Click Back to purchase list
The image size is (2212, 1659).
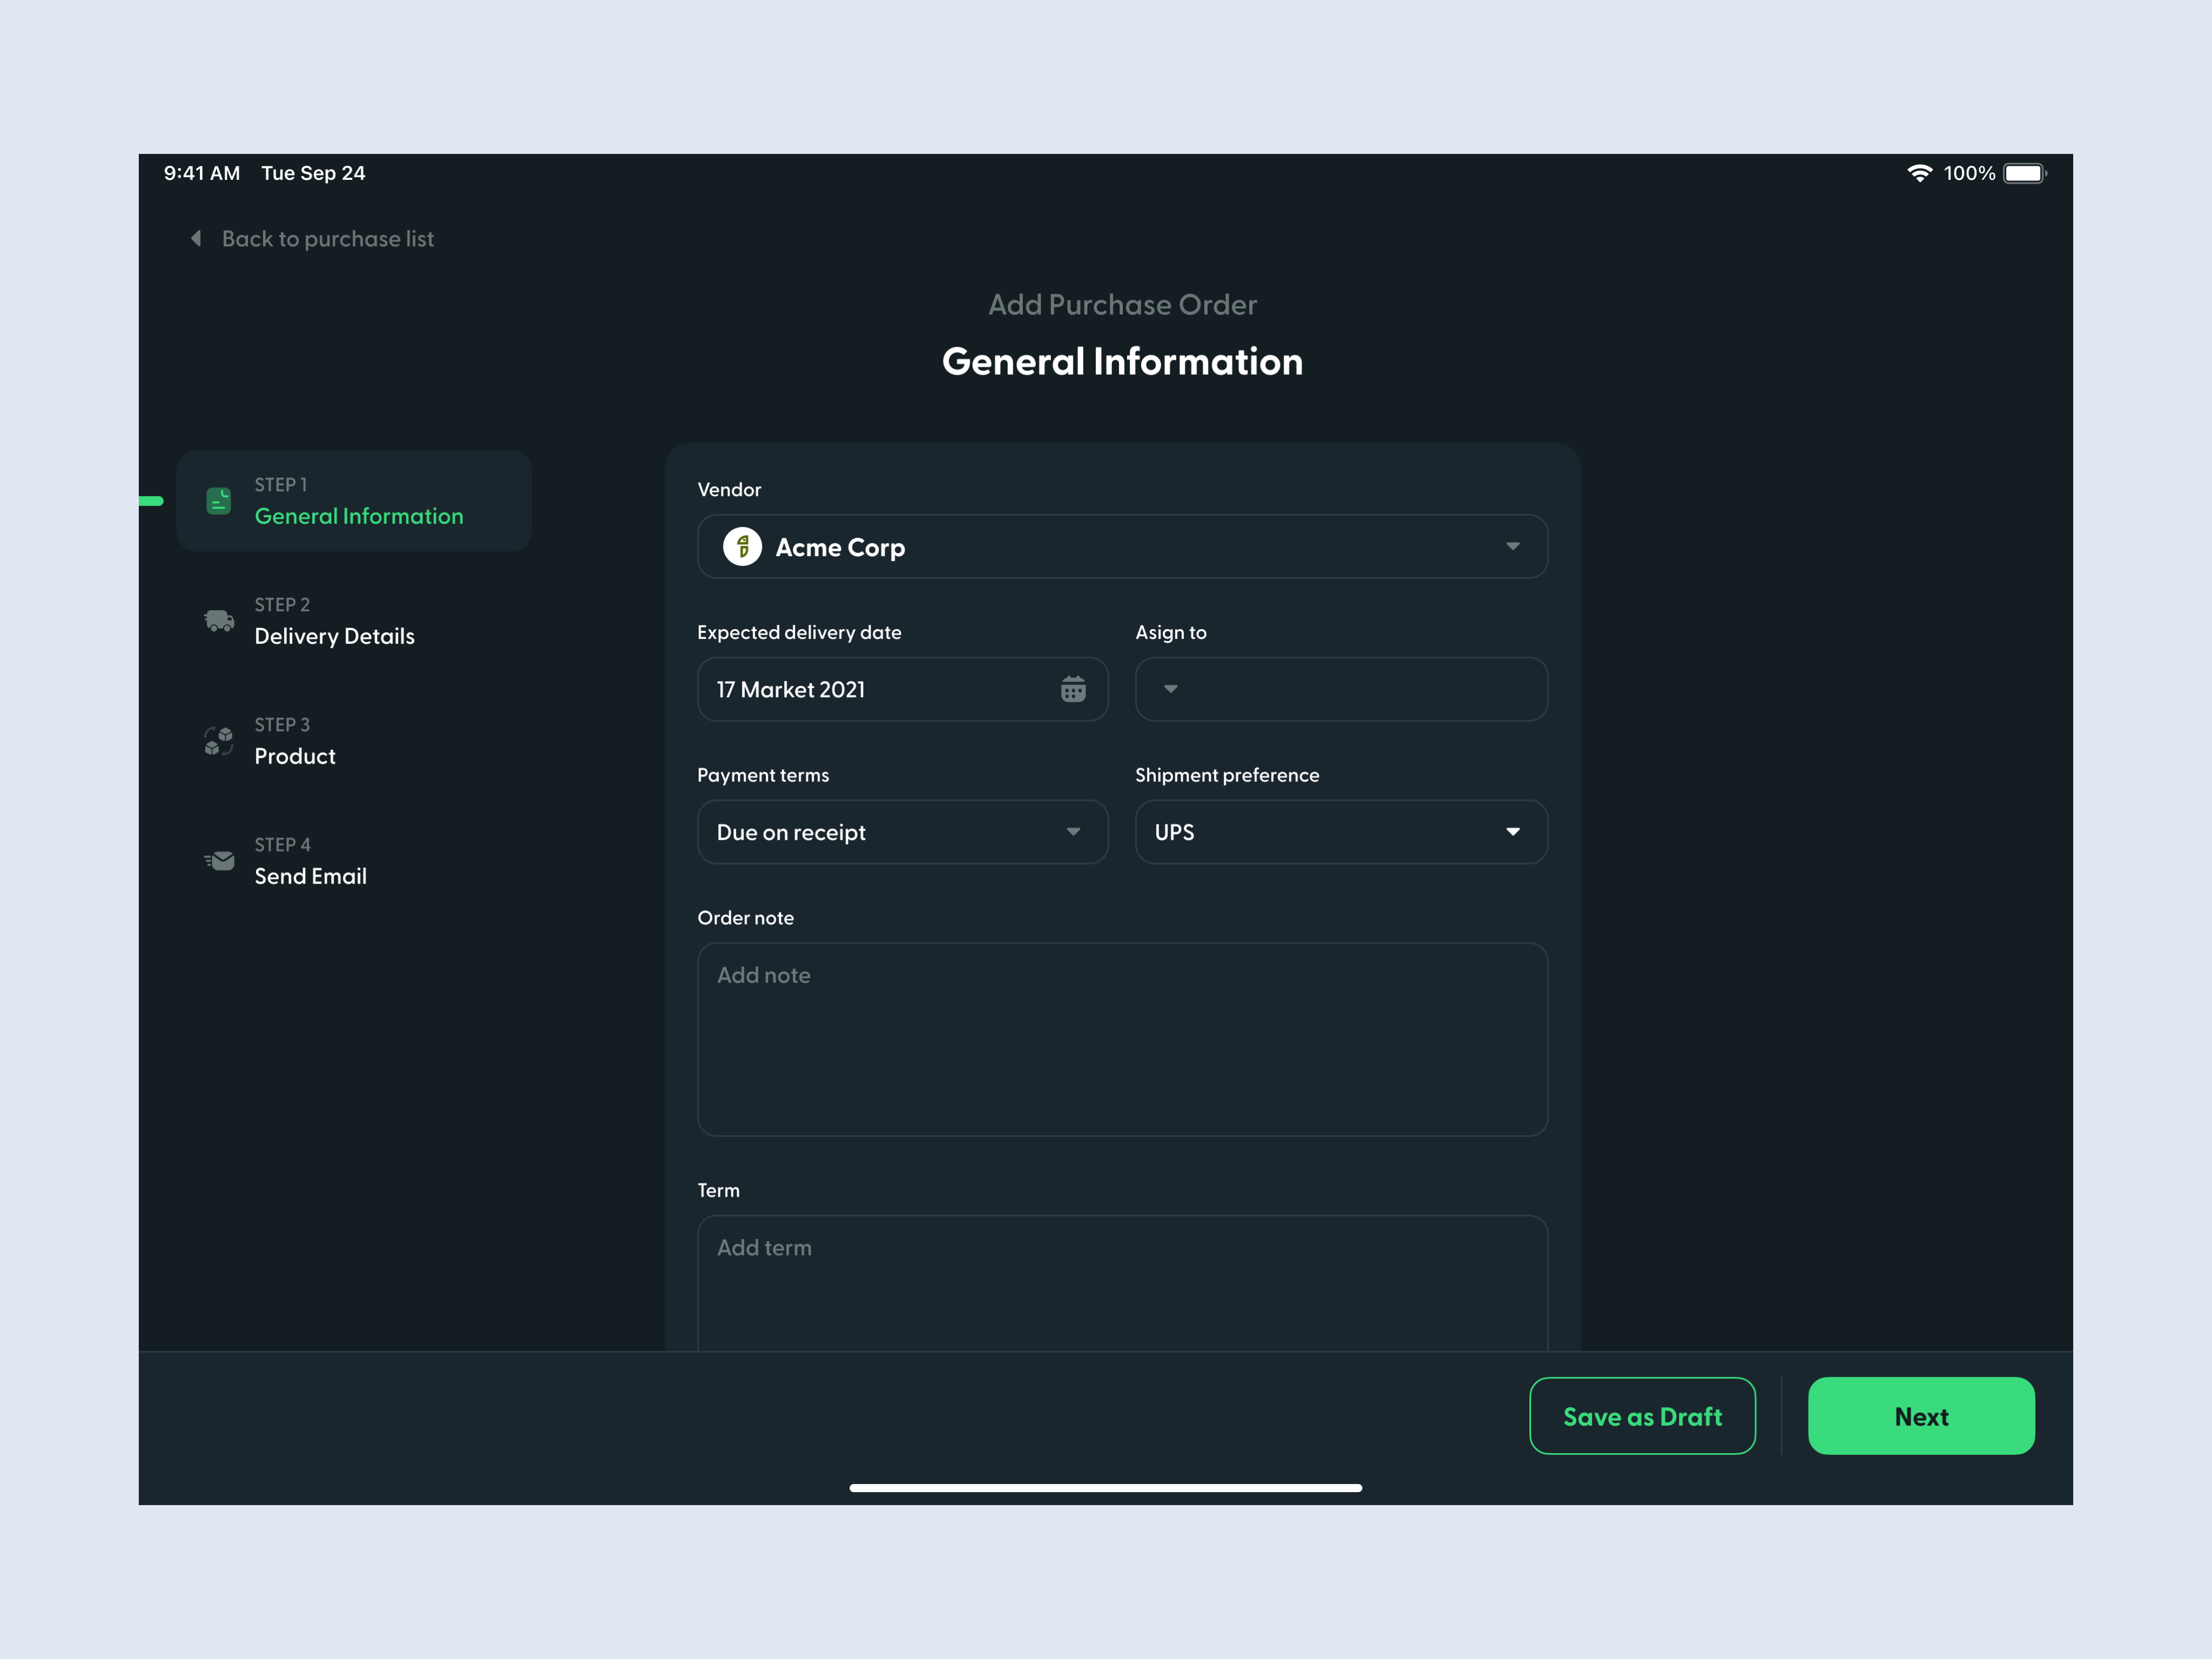tap(327, 238)
